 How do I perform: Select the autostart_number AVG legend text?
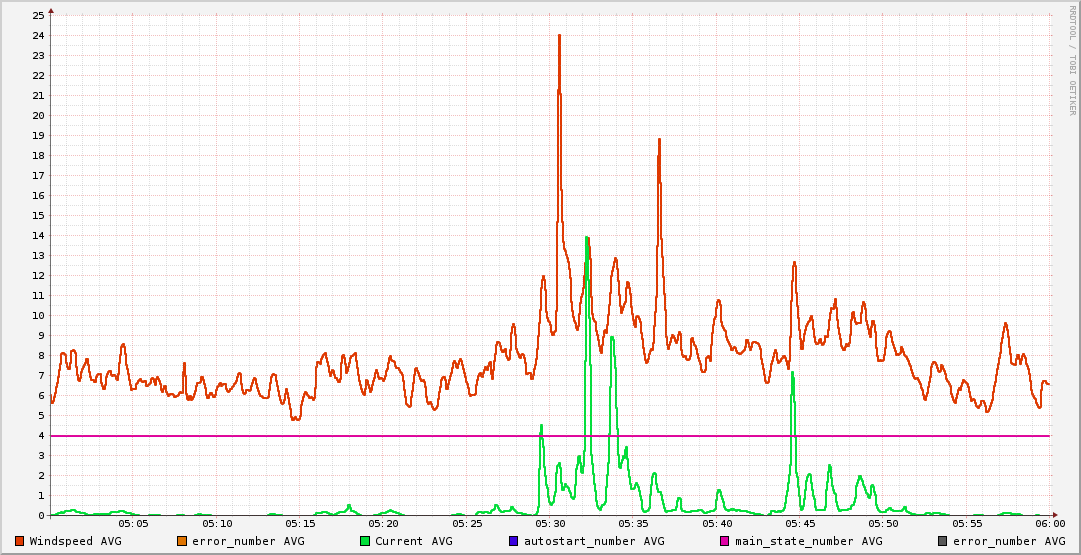tap(594, 541)
